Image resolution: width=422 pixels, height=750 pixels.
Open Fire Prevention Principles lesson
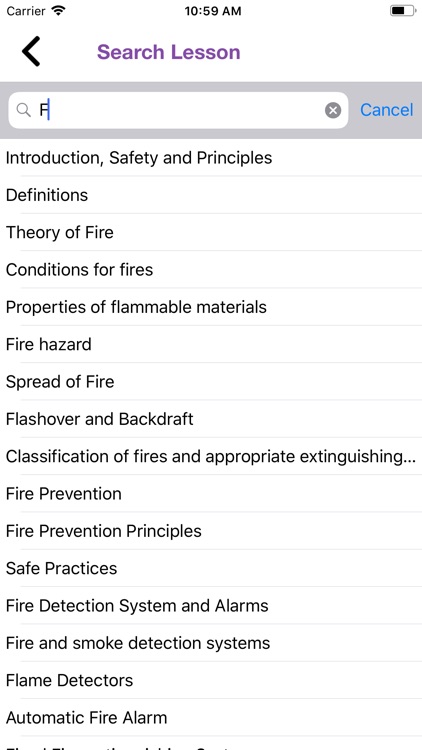[x=211, y=531]
